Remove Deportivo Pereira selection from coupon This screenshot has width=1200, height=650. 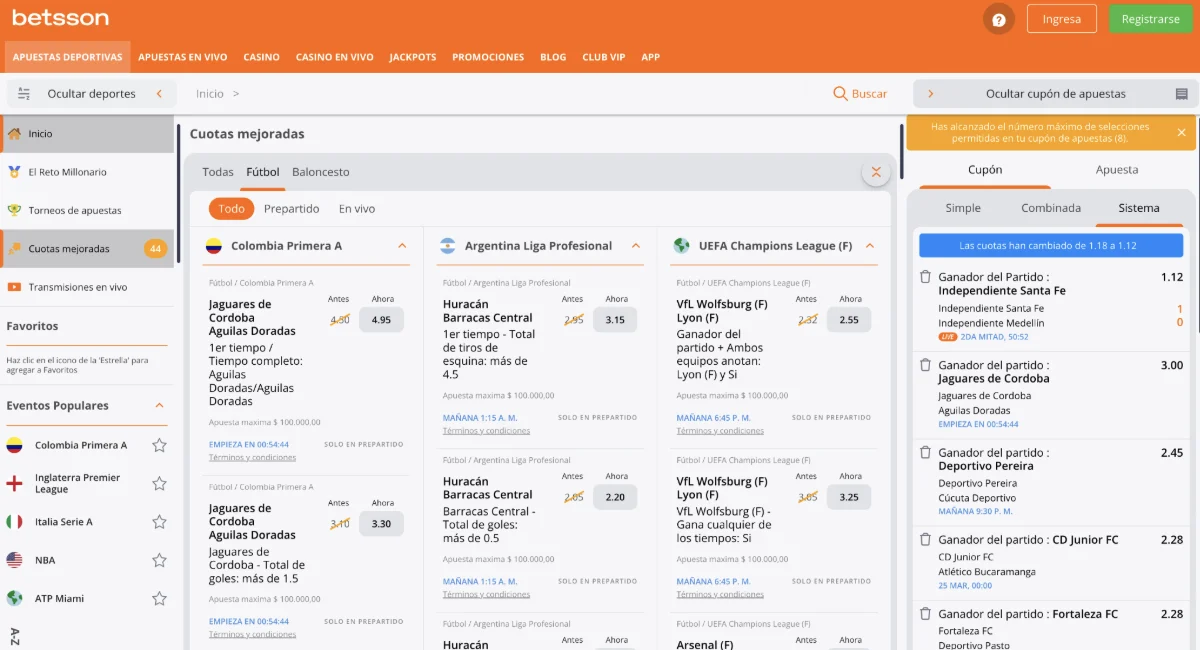(926, 452)
